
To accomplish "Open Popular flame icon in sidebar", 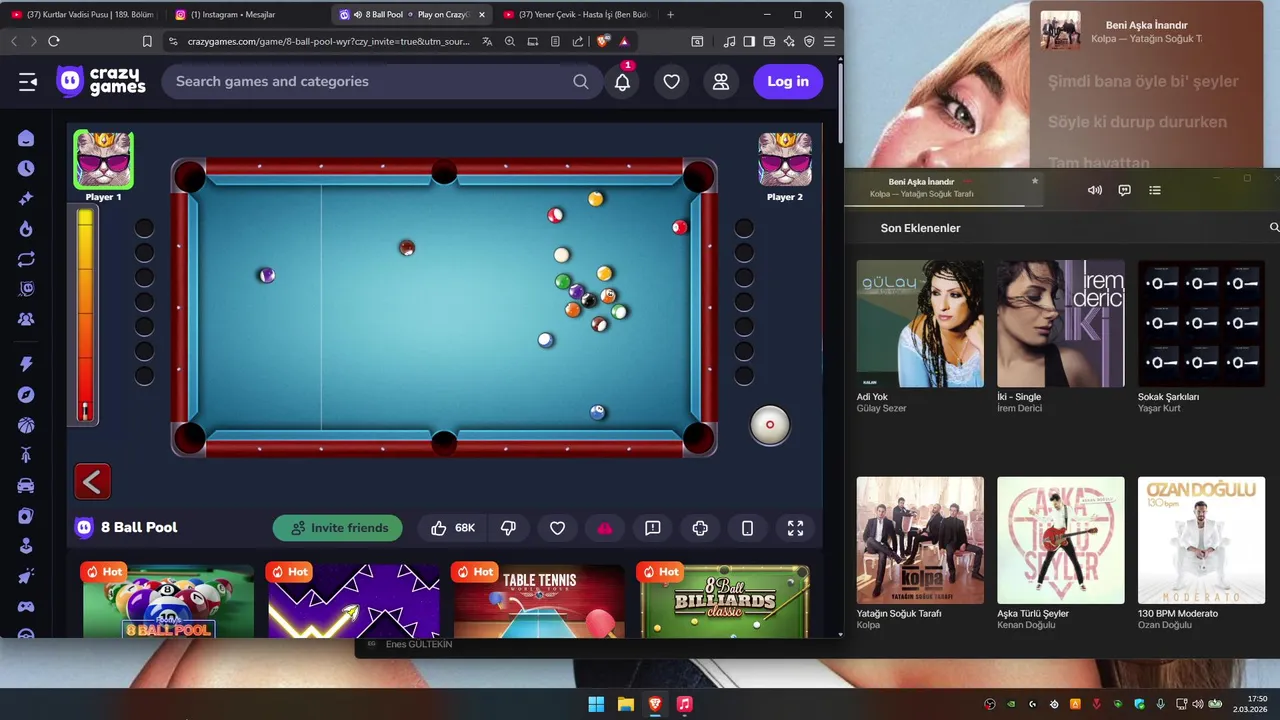I will [26, 229].
